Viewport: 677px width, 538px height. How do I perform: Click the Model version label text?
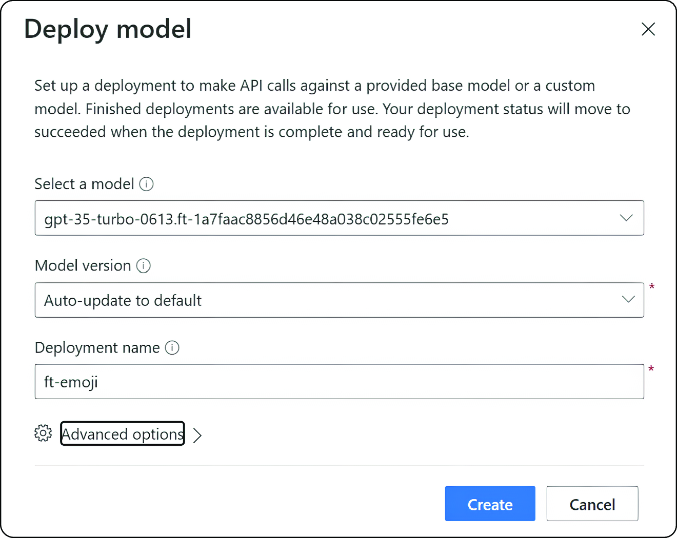point(82,266)
